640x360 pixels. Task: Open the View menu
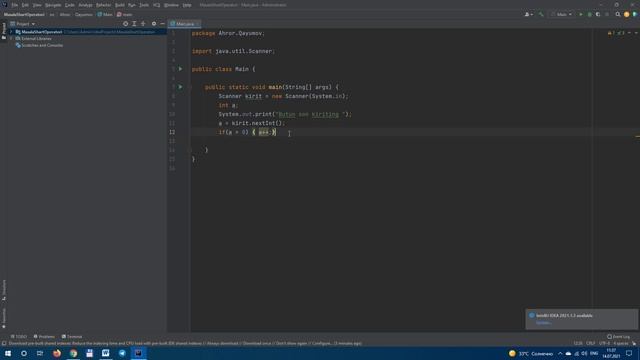click(x=37, y=5)
